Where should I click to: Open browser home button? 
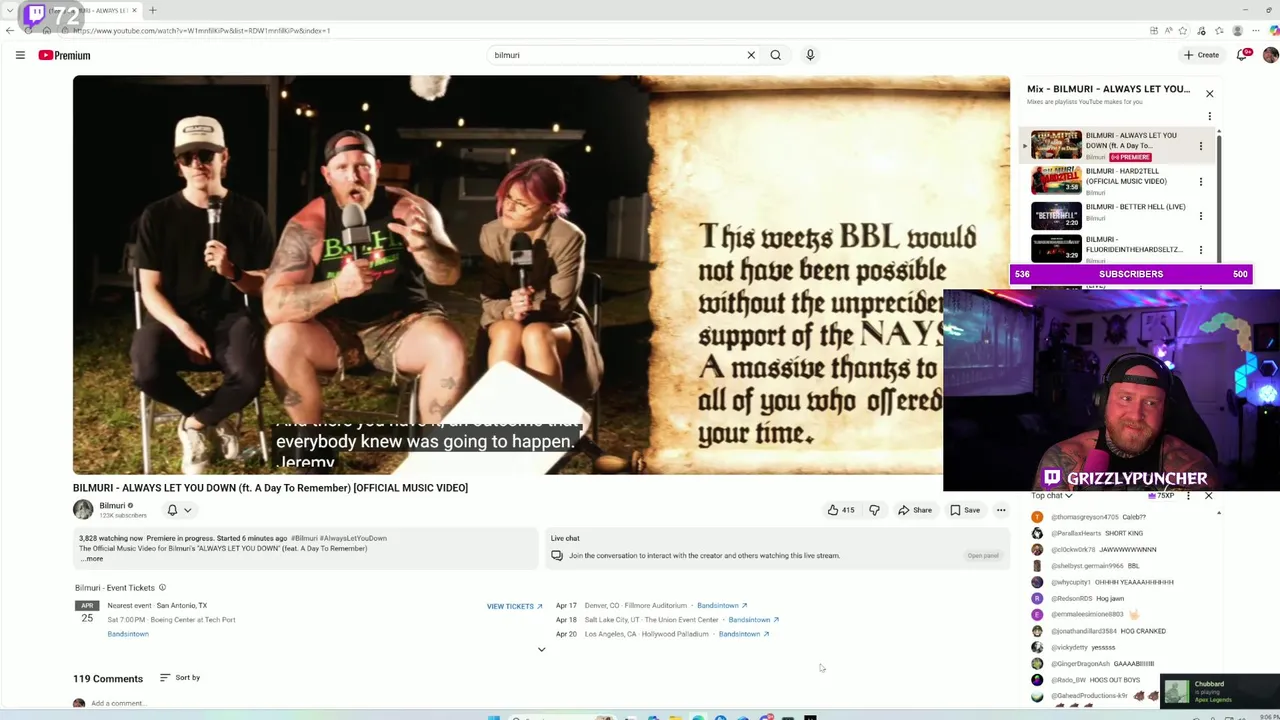46,31
